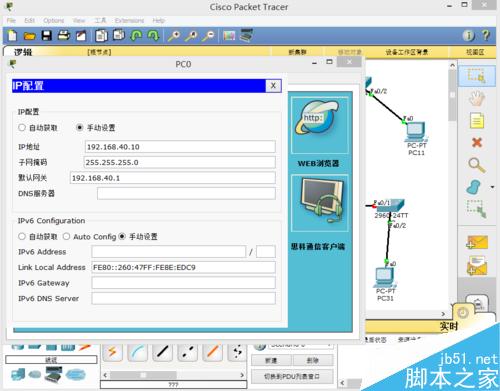Pick the orange fiber cable
The image size is (500, 391).
tap(212, 352)
